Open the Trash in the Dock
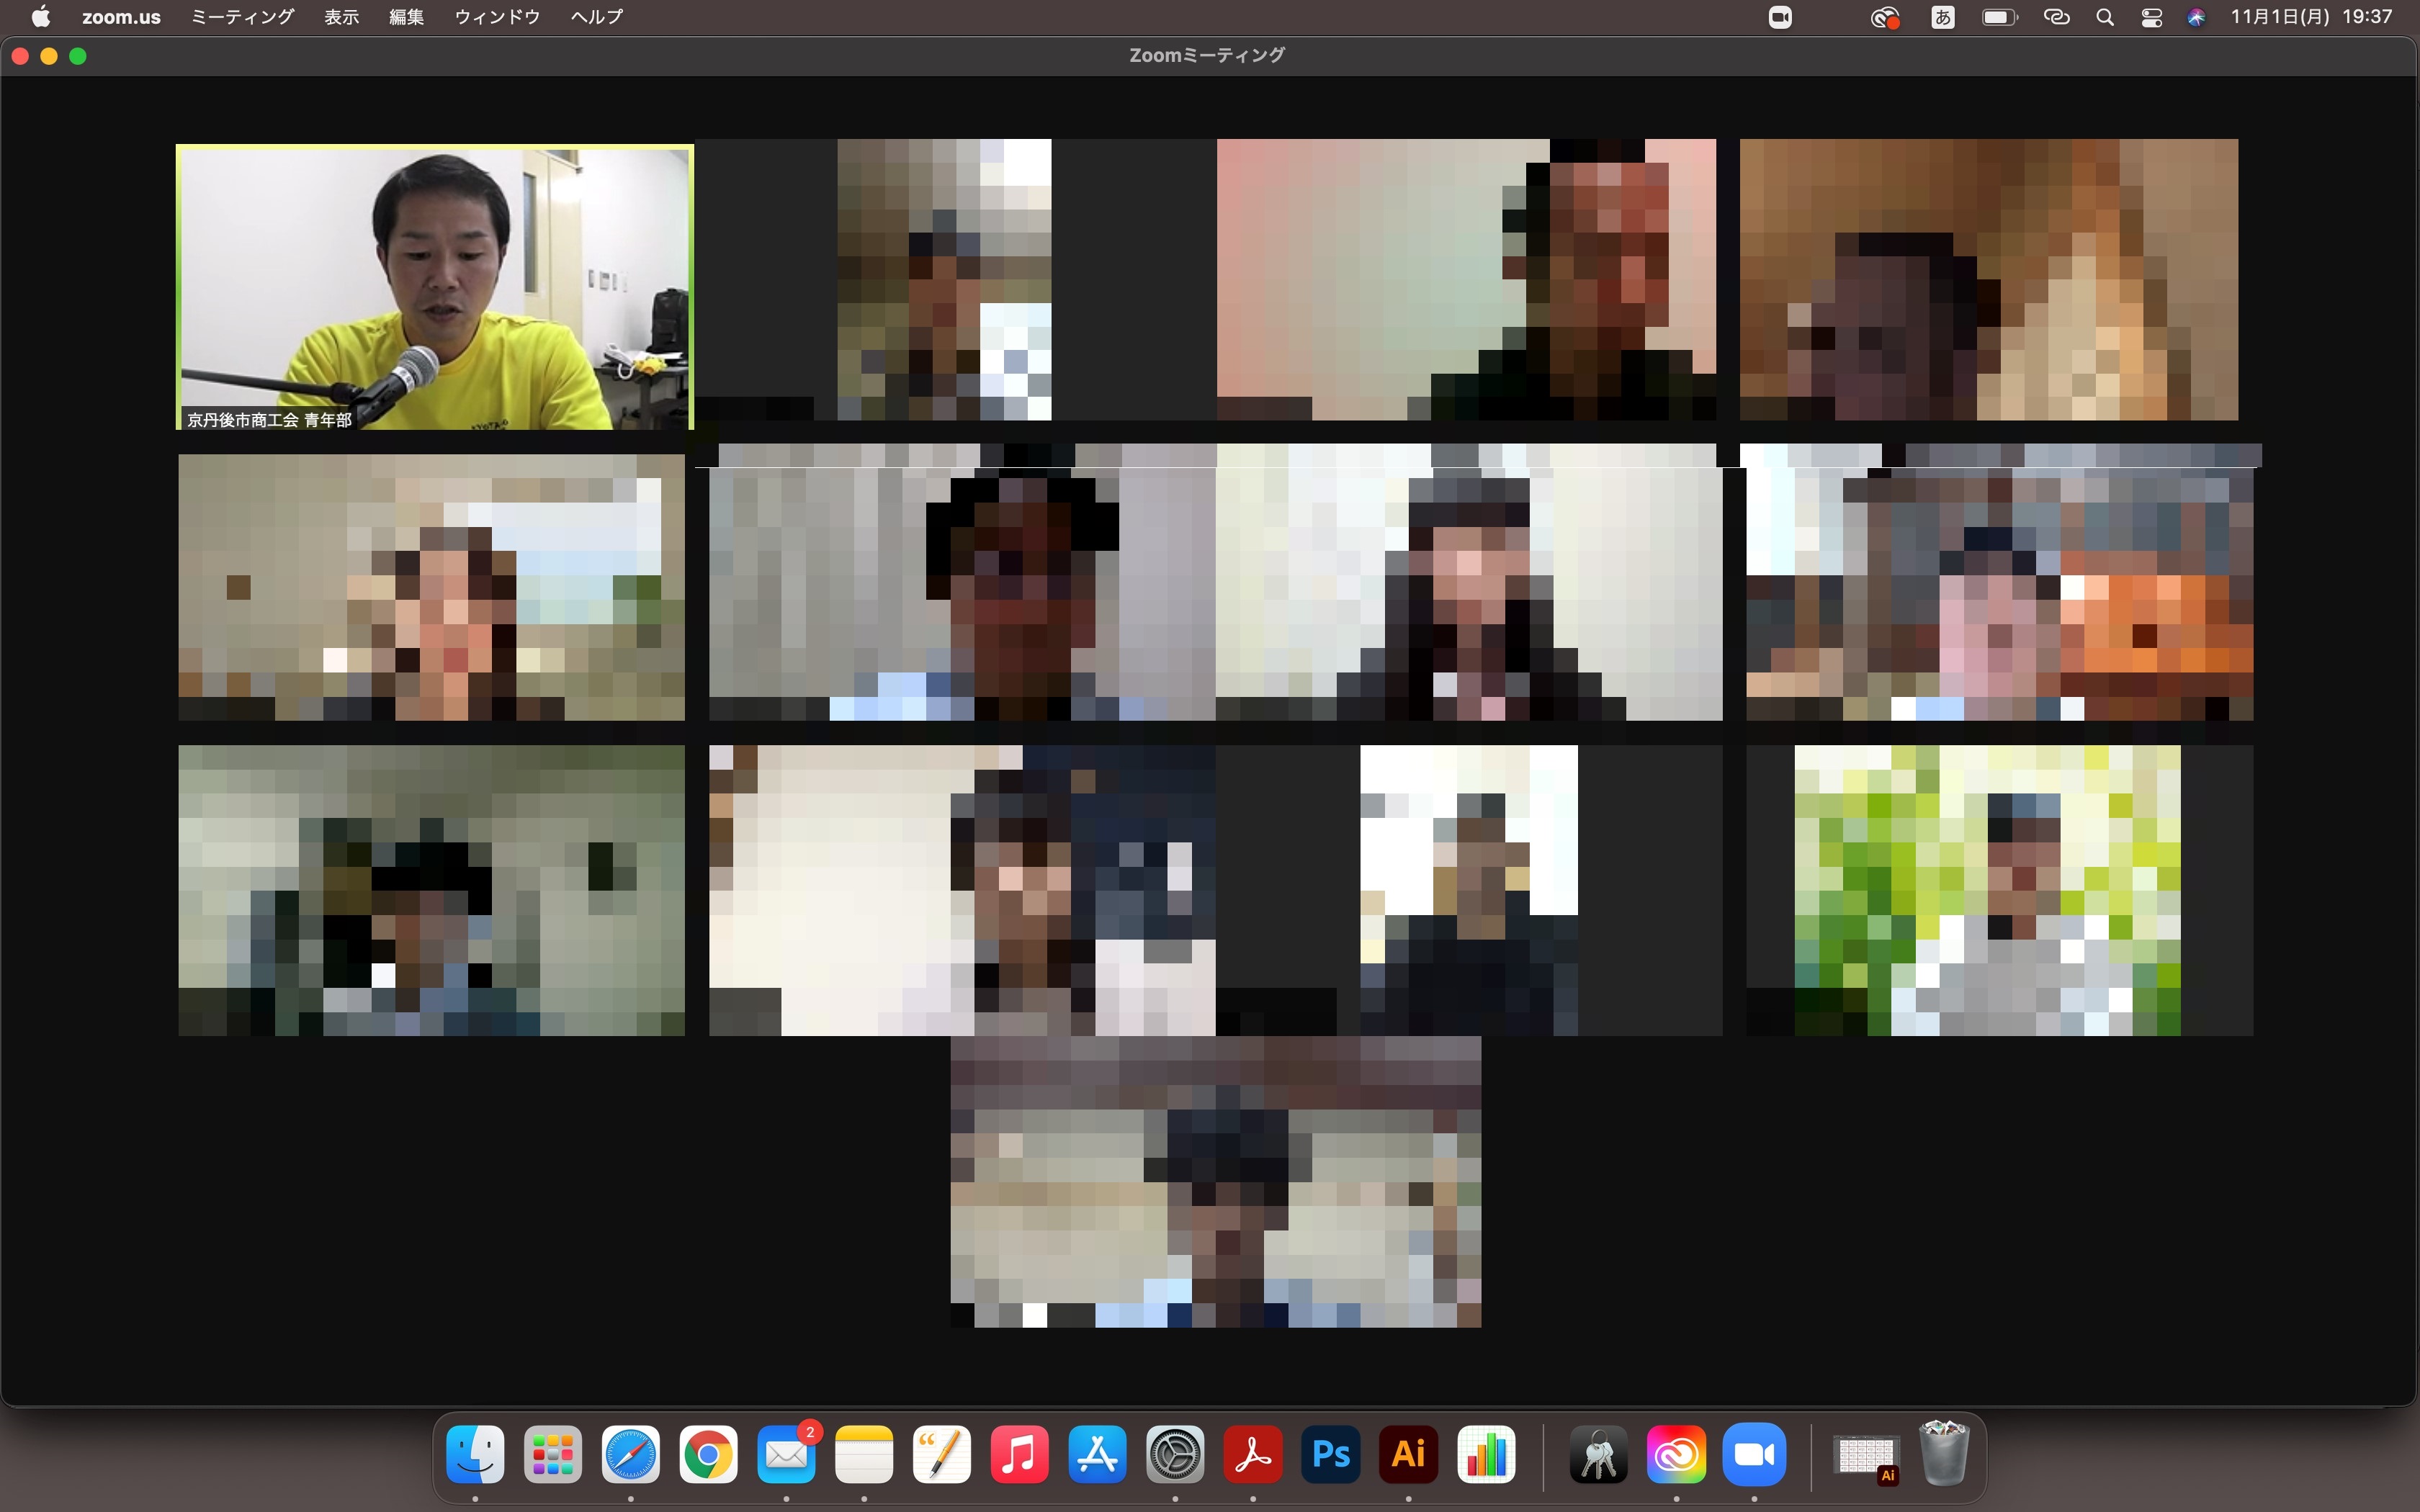Image resolution: width=2420 pixels, height=1512 pixels. click(x=1944, y=1454)
